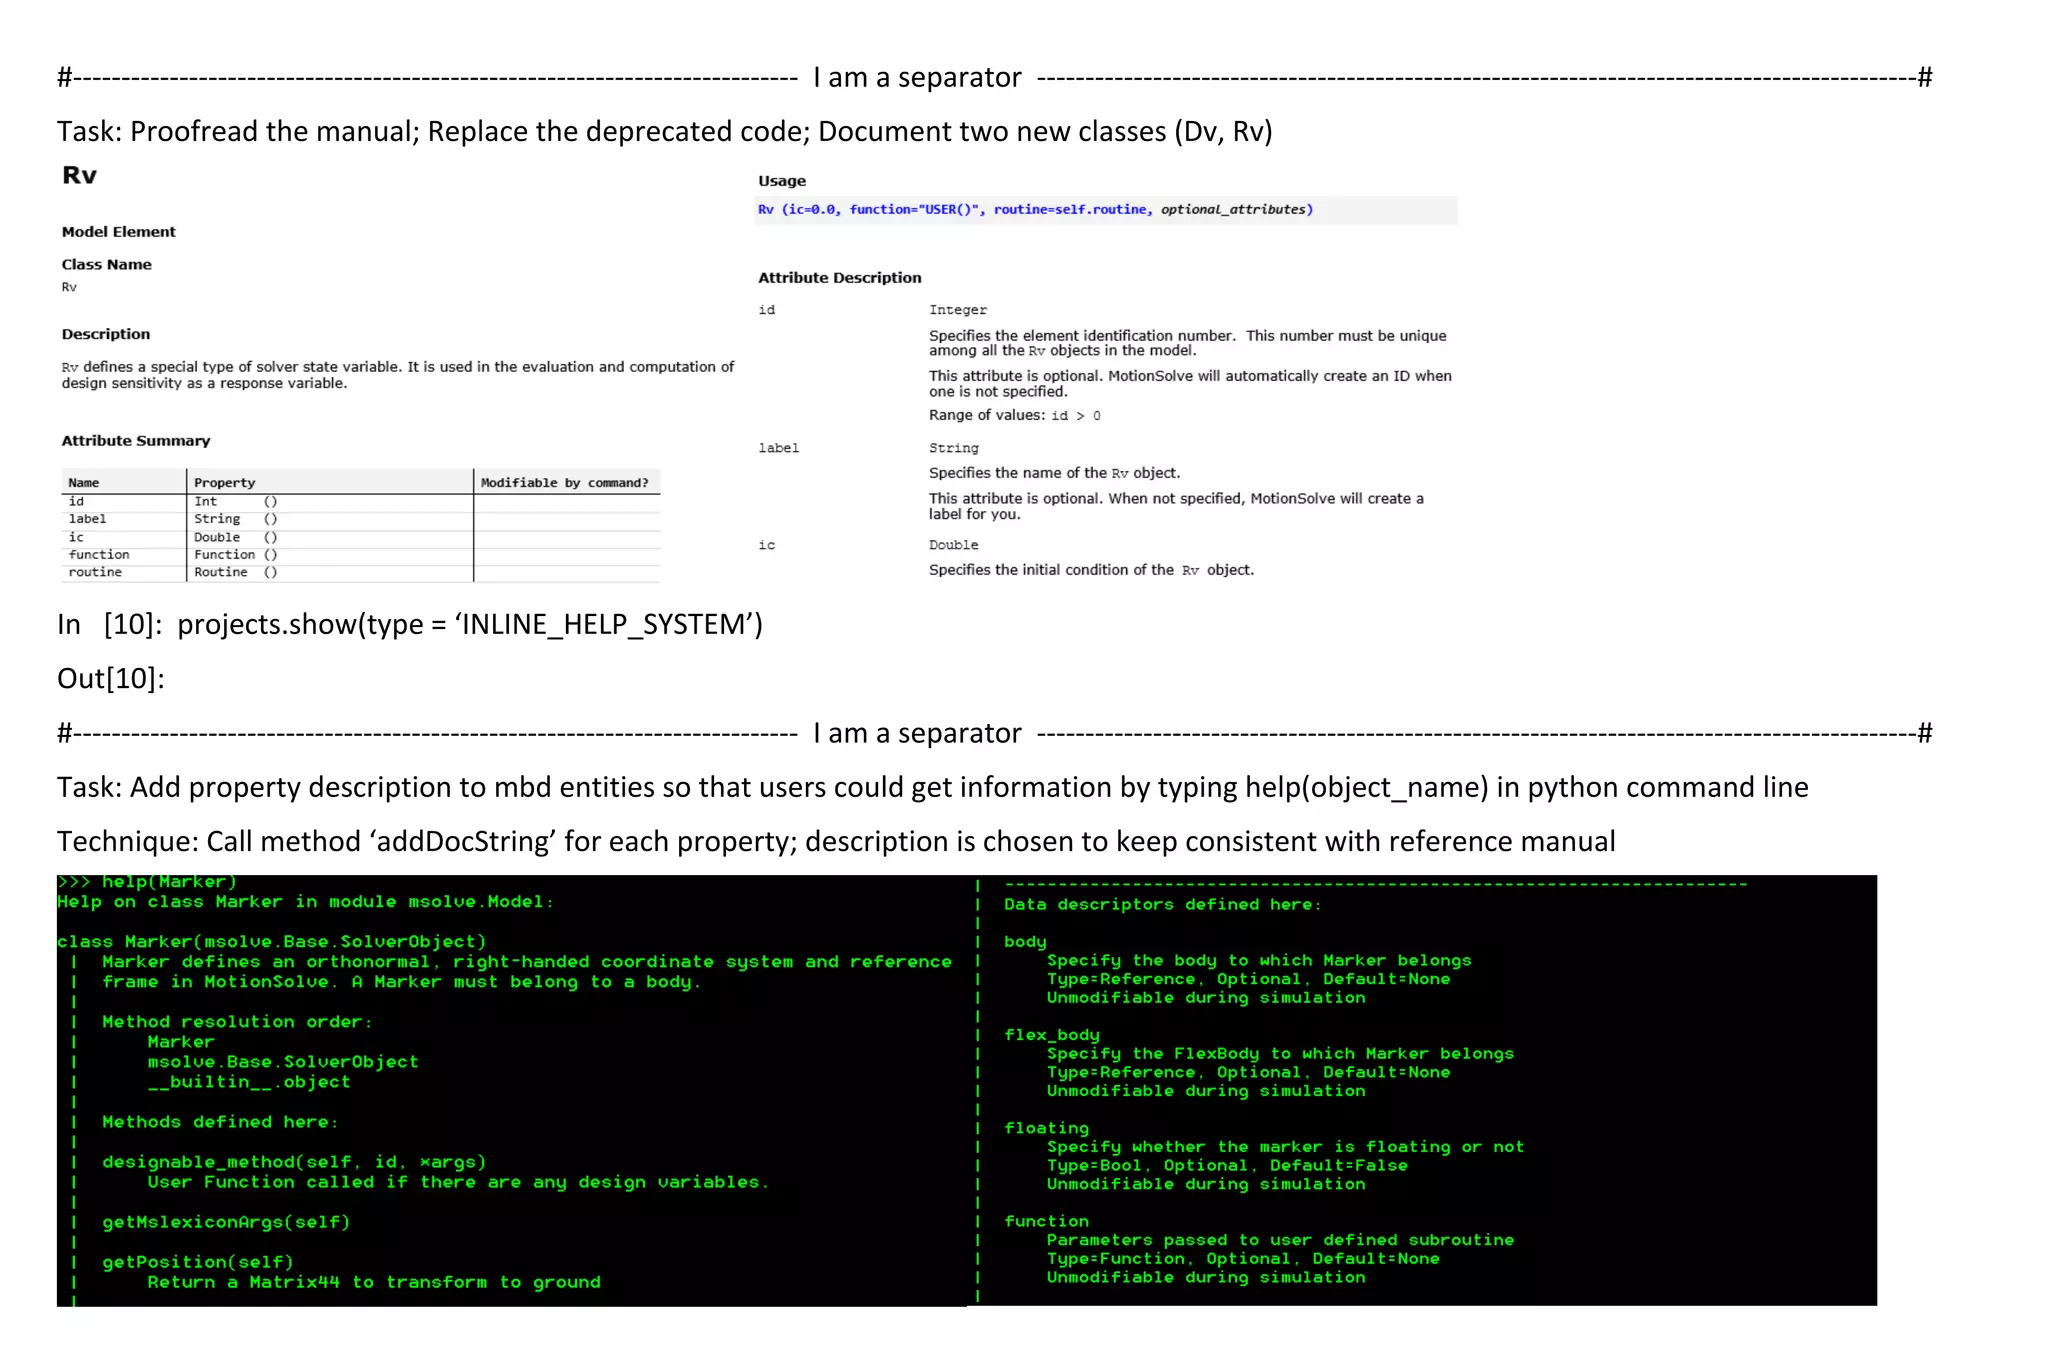Image resolution: width=2048 pixels, height=1365 pixels.
Task: Click 'flex_body' descriptor in terminal output
Action: 1051,1035
